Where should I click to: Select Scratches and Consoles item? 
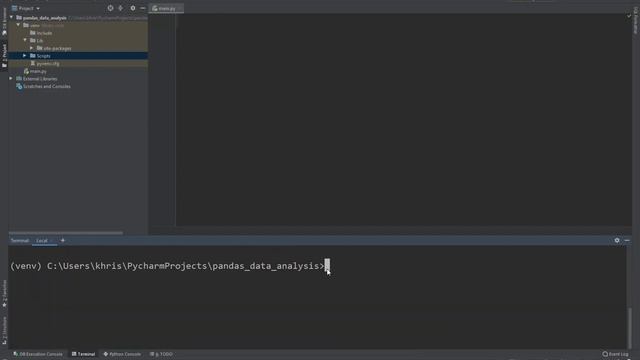pyautogui.click(x=43, y=86)
